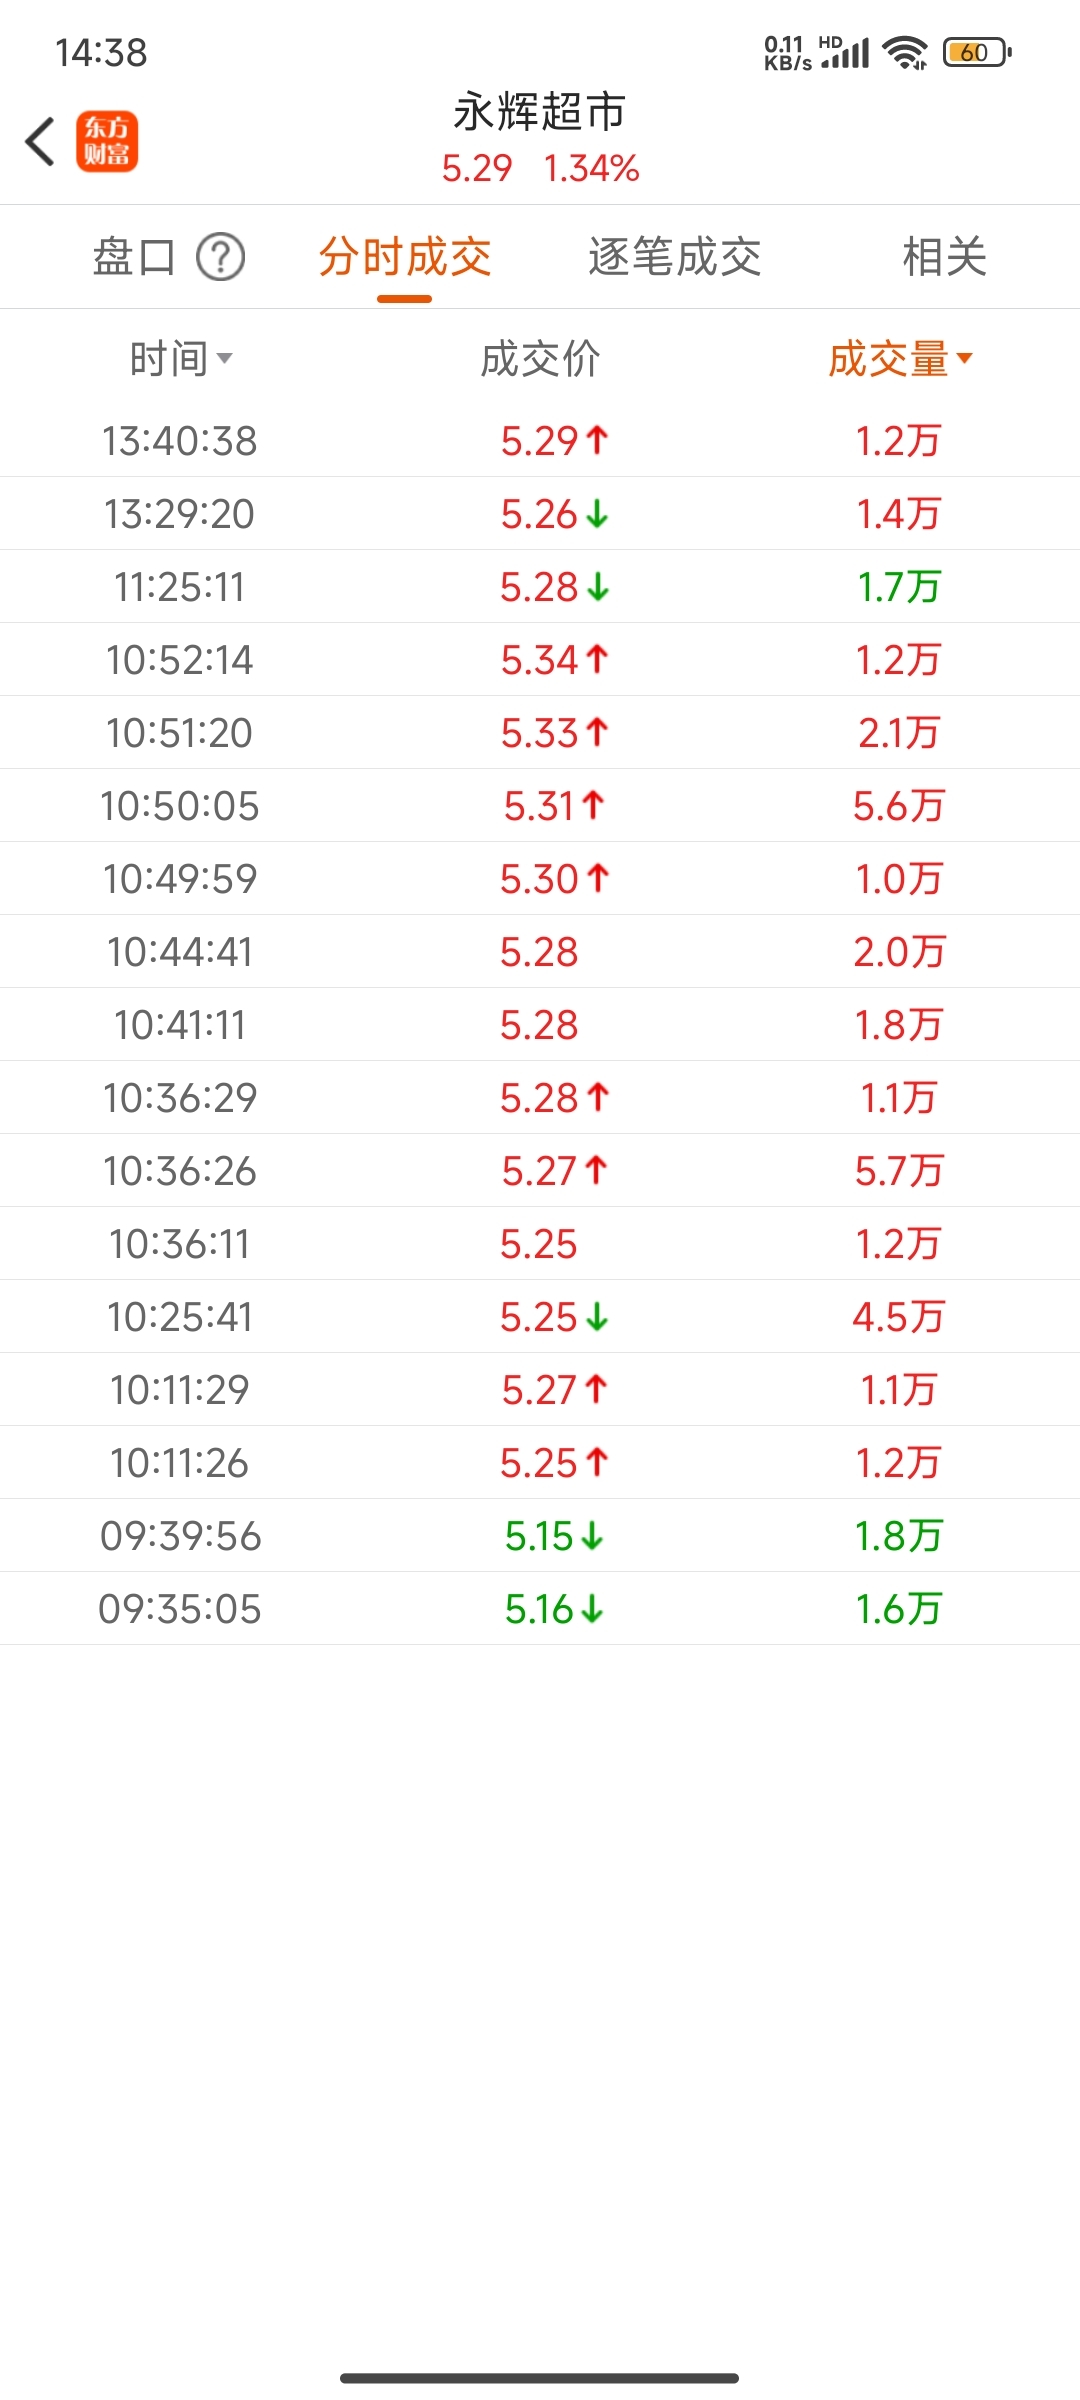Tap the back arrow icon
The width and height of the screenshot is (1080, 2400).
tap(40, 141)
